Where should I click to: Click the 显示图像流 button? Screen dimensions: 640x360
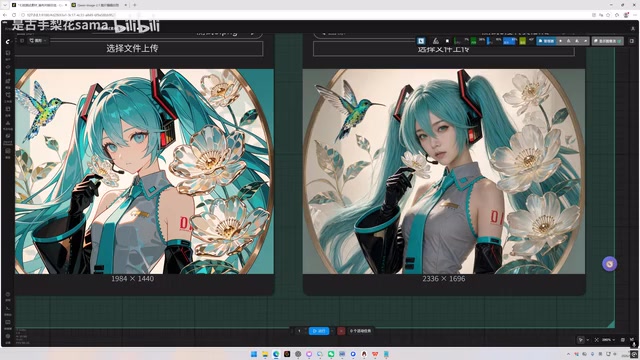(x=607, y=41)
